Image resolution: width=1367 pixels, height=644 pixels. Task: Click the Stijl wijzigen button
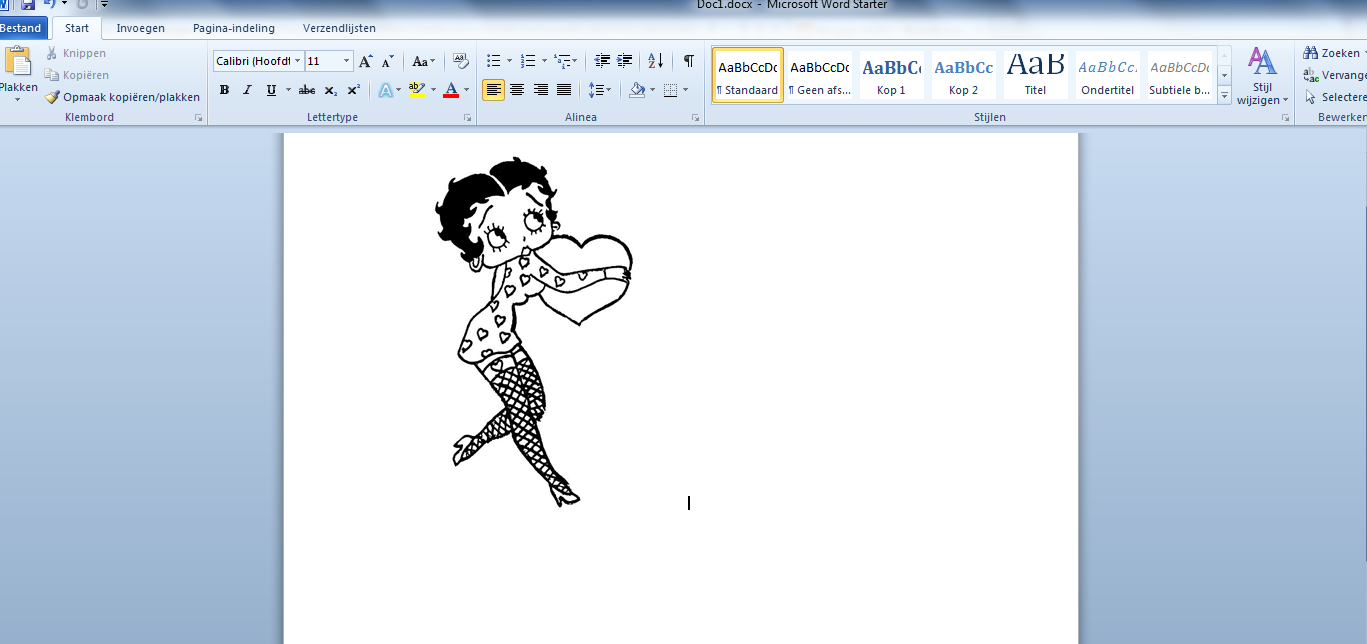[1263, 77]
